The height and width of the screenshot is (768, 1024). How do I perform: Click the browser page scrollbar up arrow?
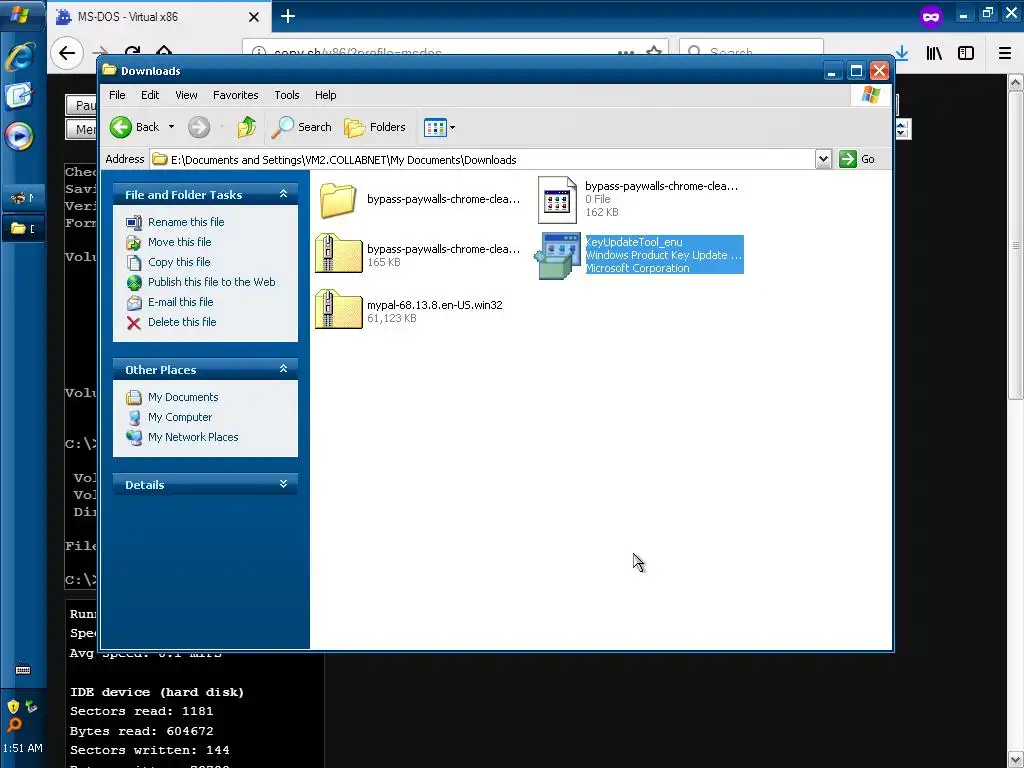(1016, 82)
